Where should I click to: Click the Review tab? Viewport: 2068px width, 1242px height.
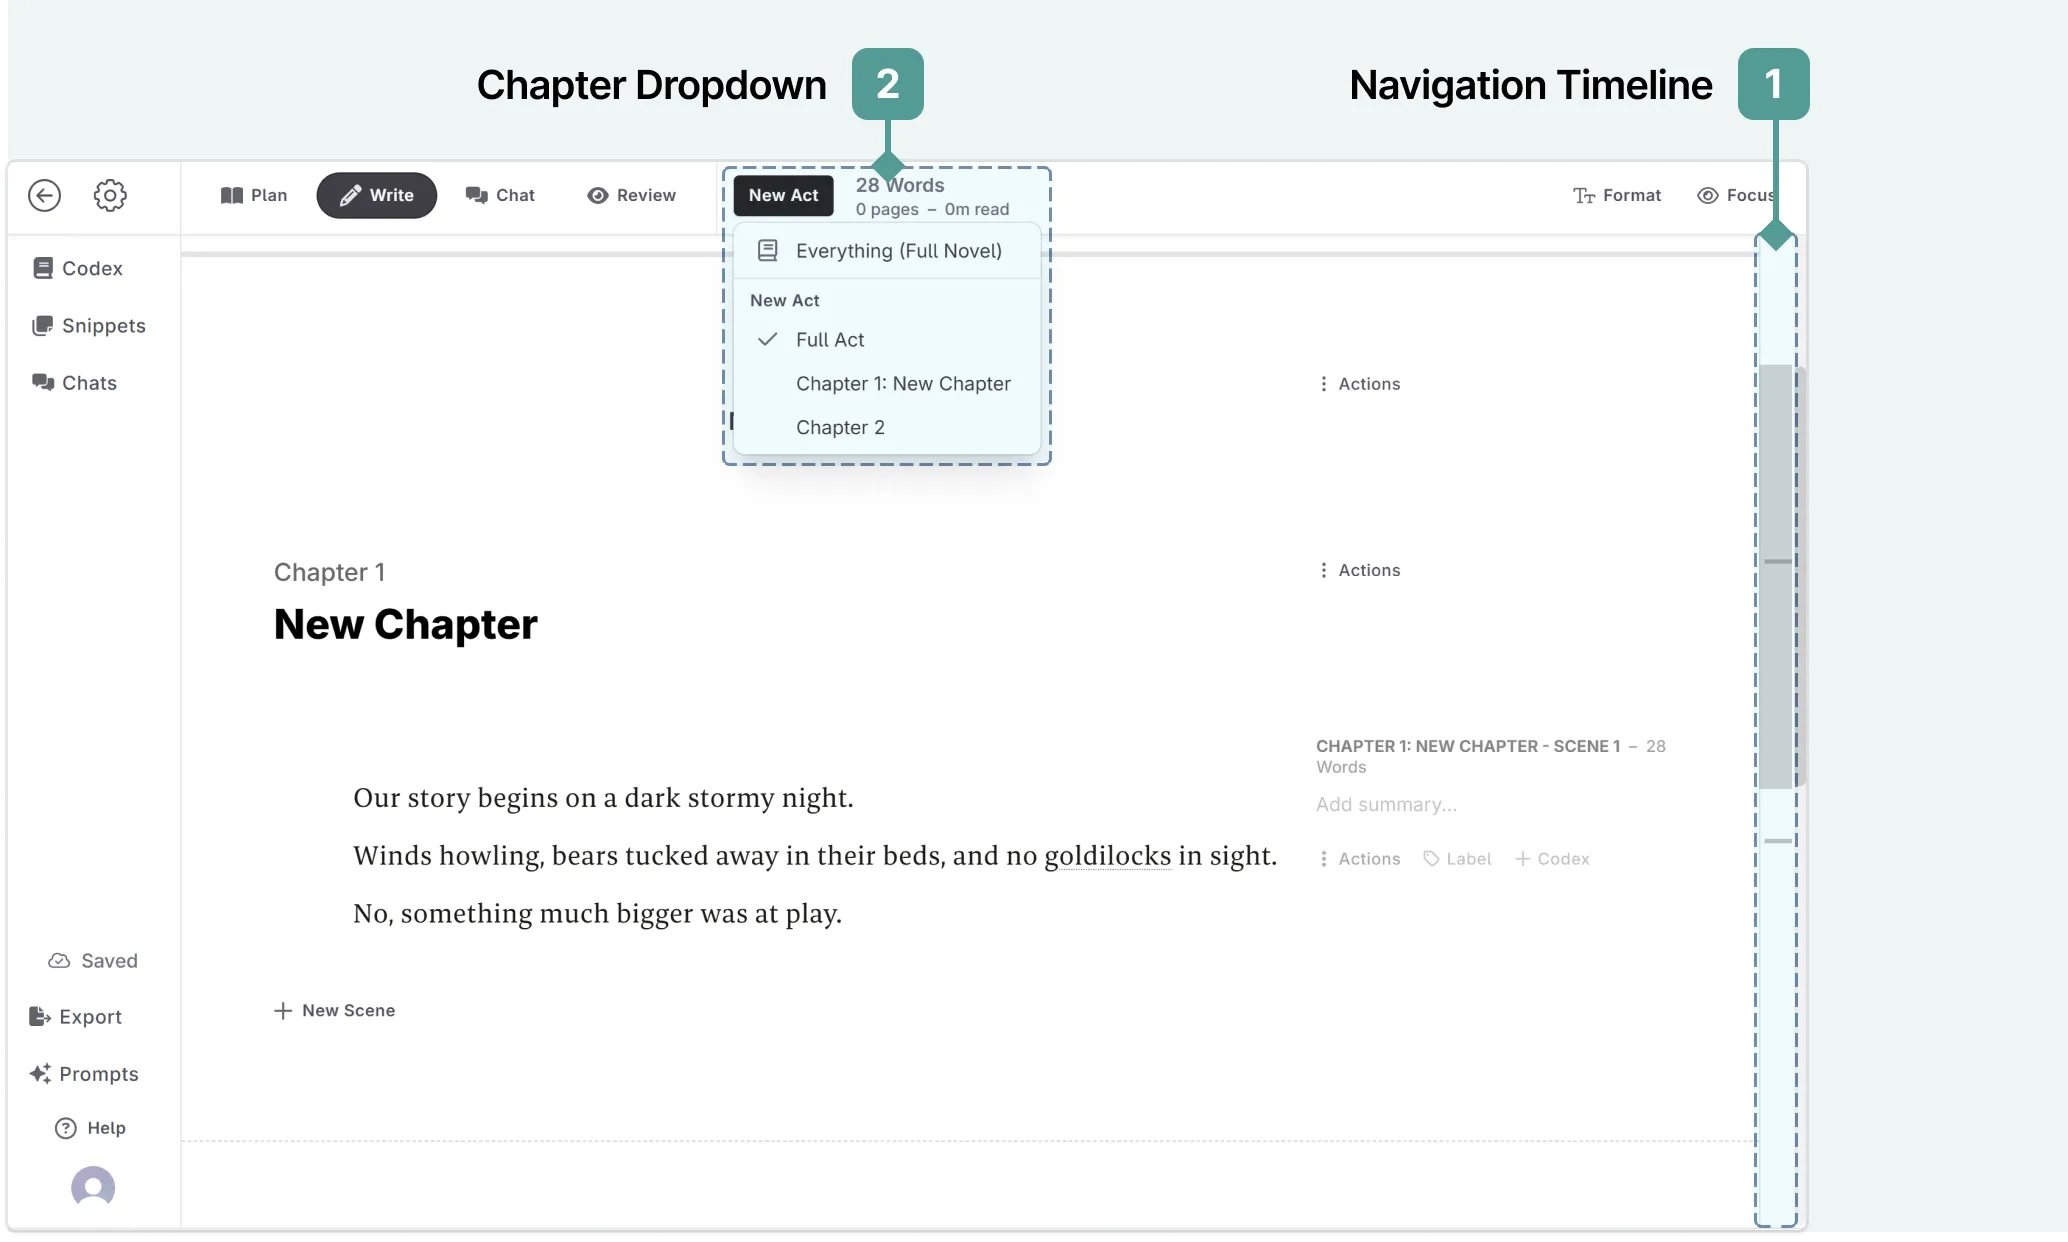coord(632,195)
